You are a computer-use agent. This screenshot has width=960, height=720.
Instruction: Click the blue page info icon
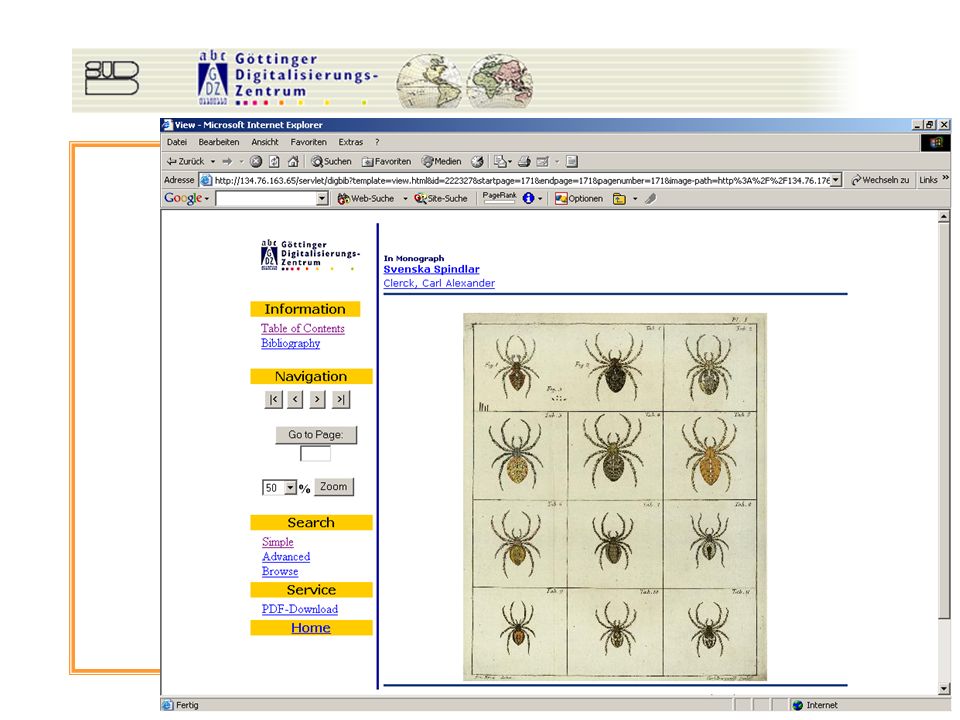528,198
